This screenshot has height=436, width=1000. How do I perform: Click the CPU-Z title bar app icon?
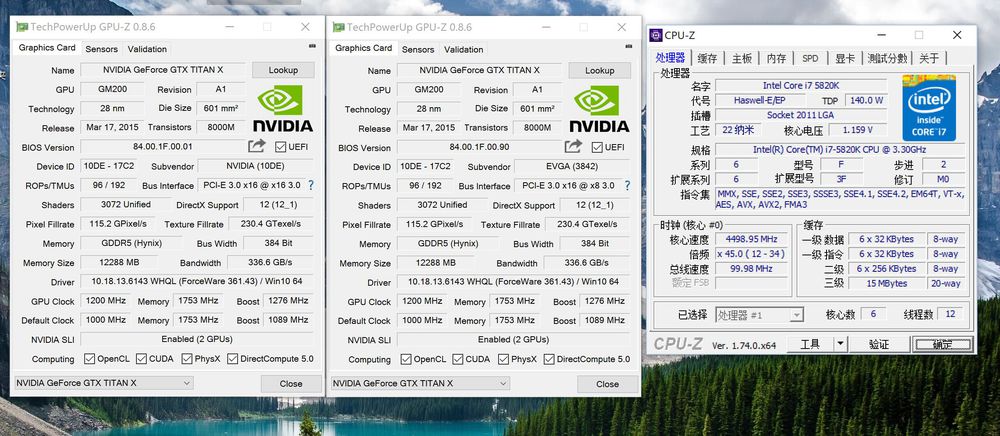point(656,35)
